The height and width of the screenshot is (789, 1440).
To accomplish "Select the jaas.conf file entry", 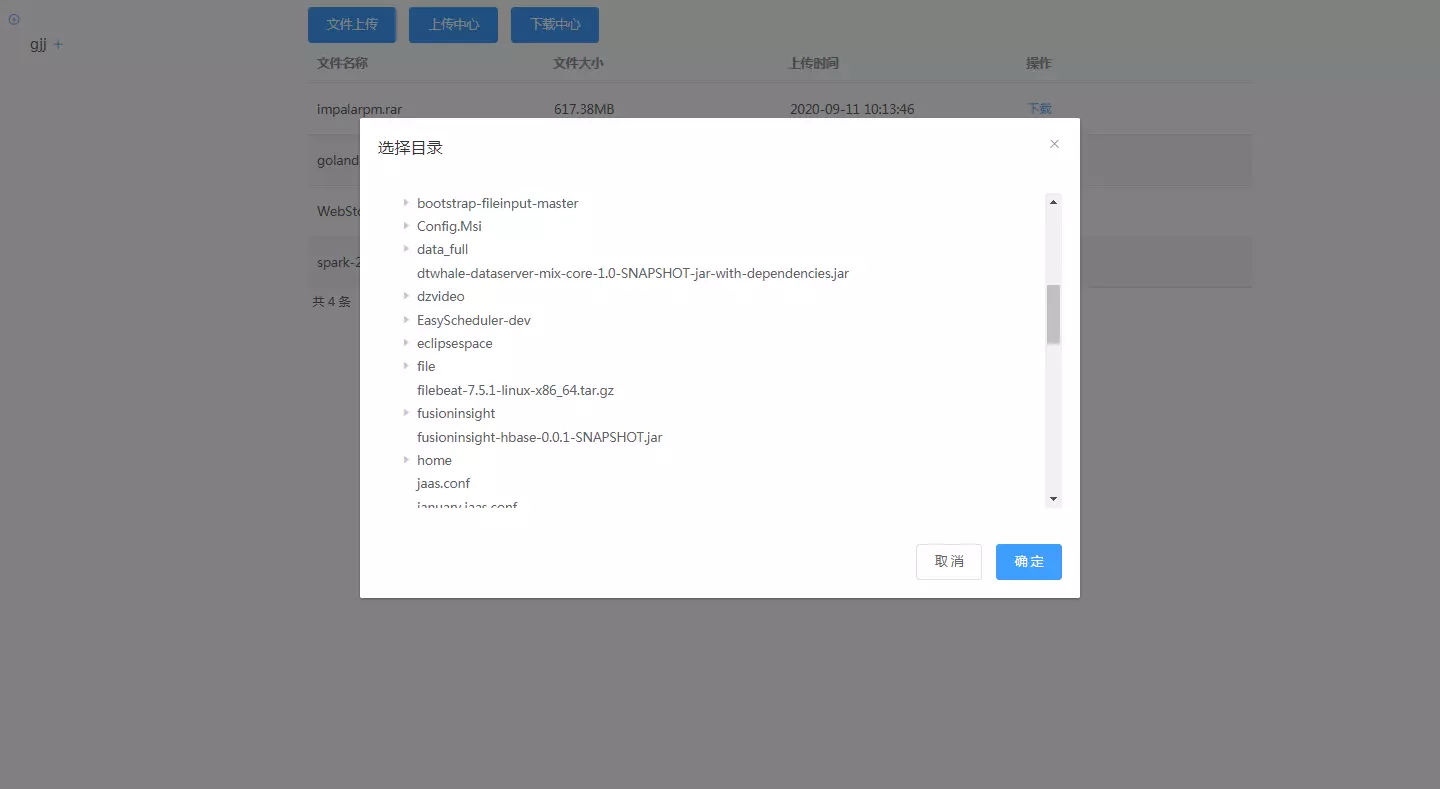I will 443,484.
